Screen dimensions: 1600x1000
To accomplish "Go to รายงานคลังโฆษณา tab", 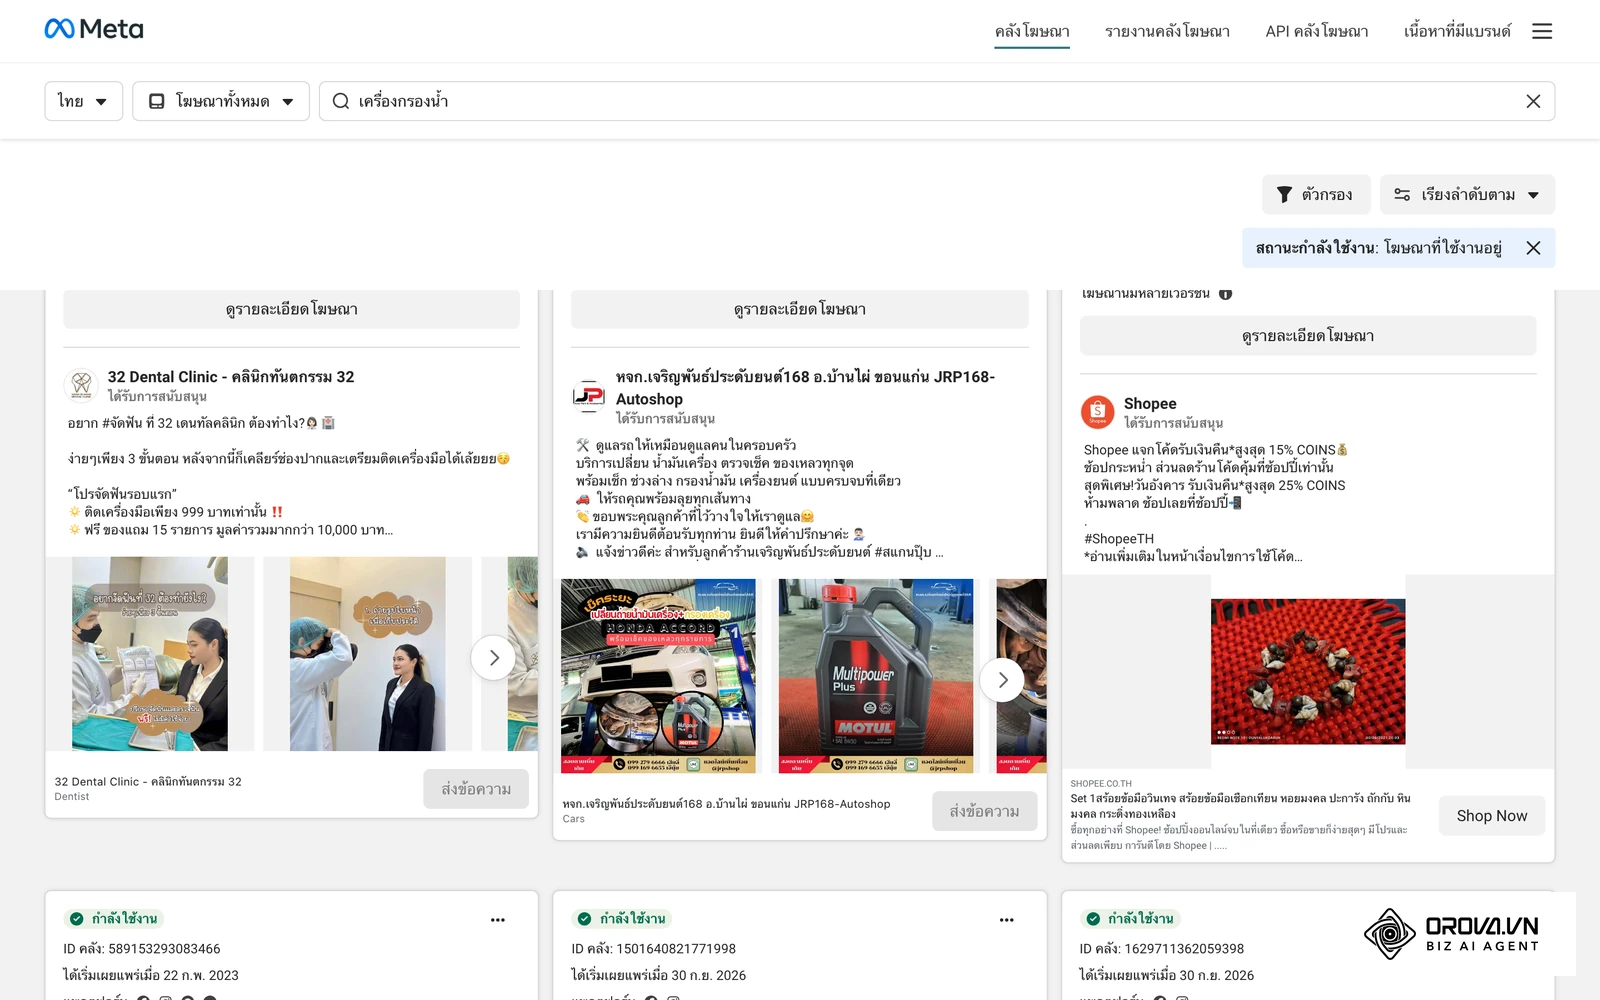I will pyautogui.click(x=1167, y=31).
